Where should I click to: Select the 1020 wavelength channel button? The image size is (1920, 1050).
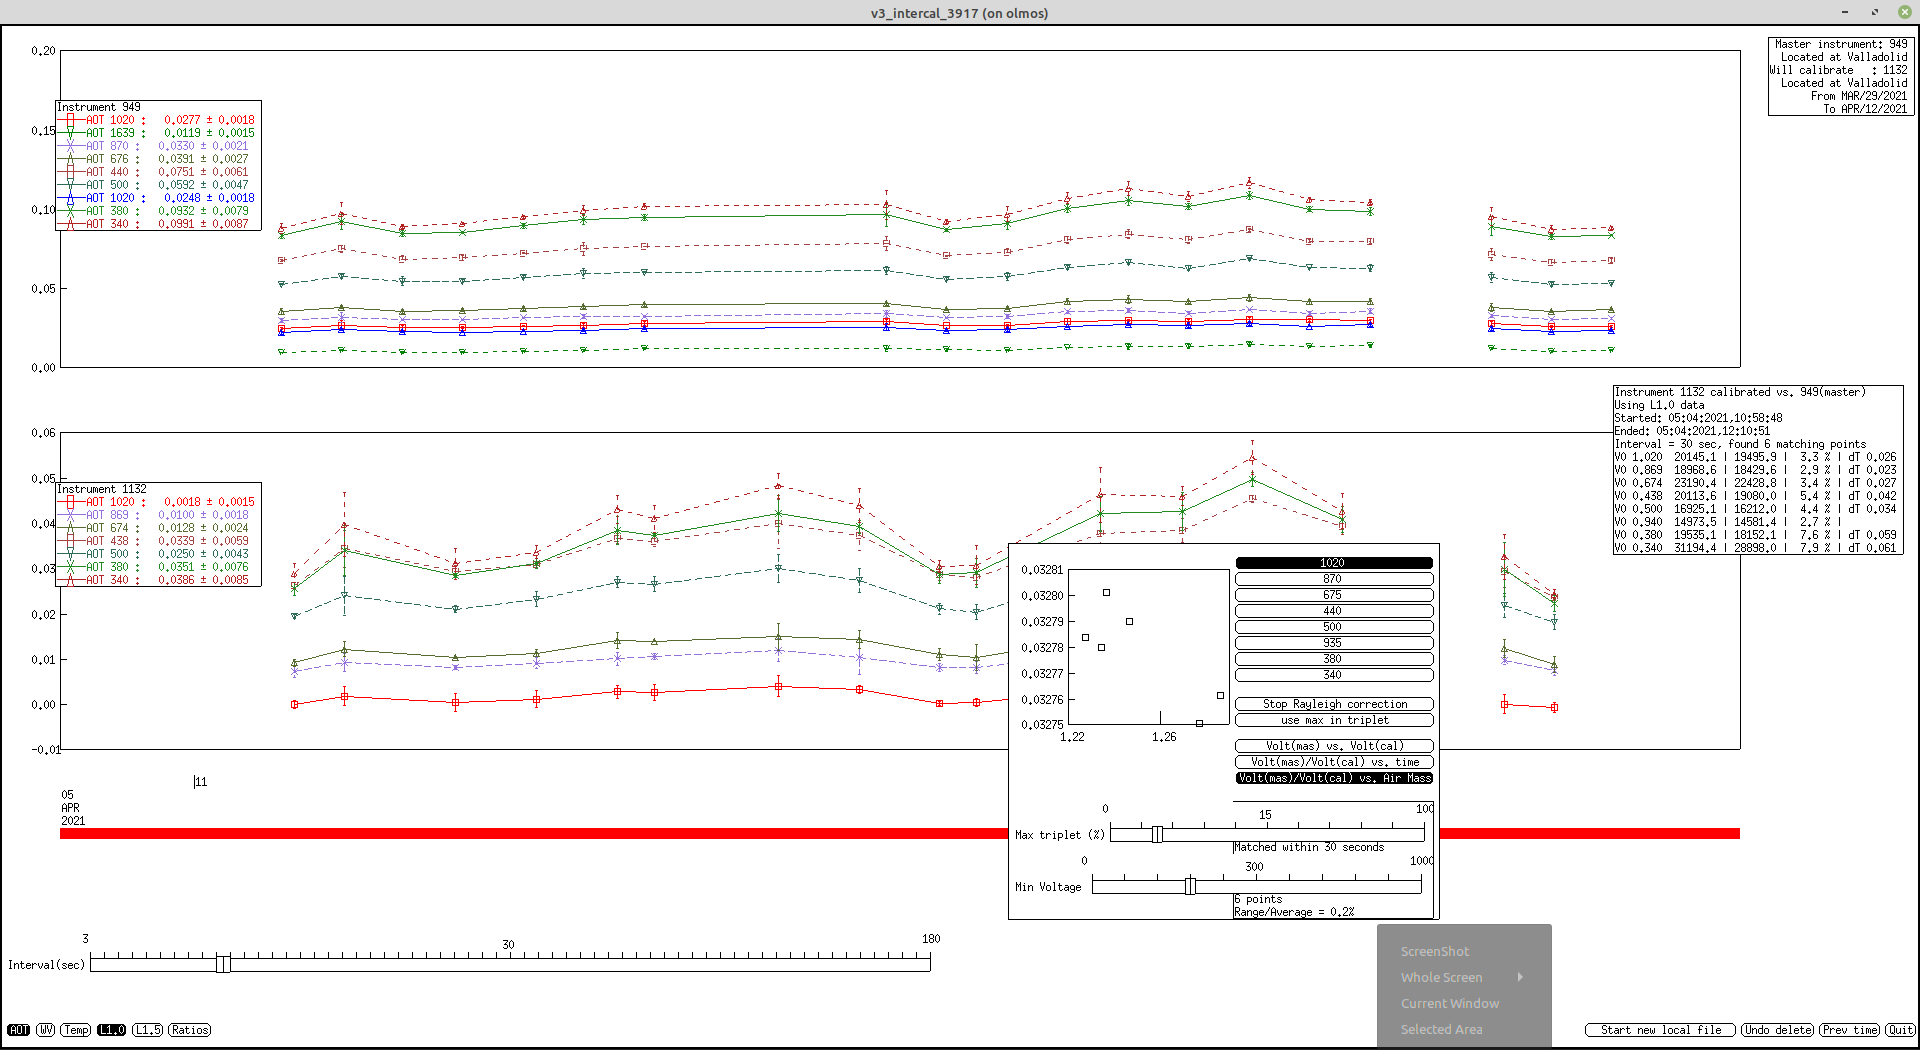coord(1334,563)
